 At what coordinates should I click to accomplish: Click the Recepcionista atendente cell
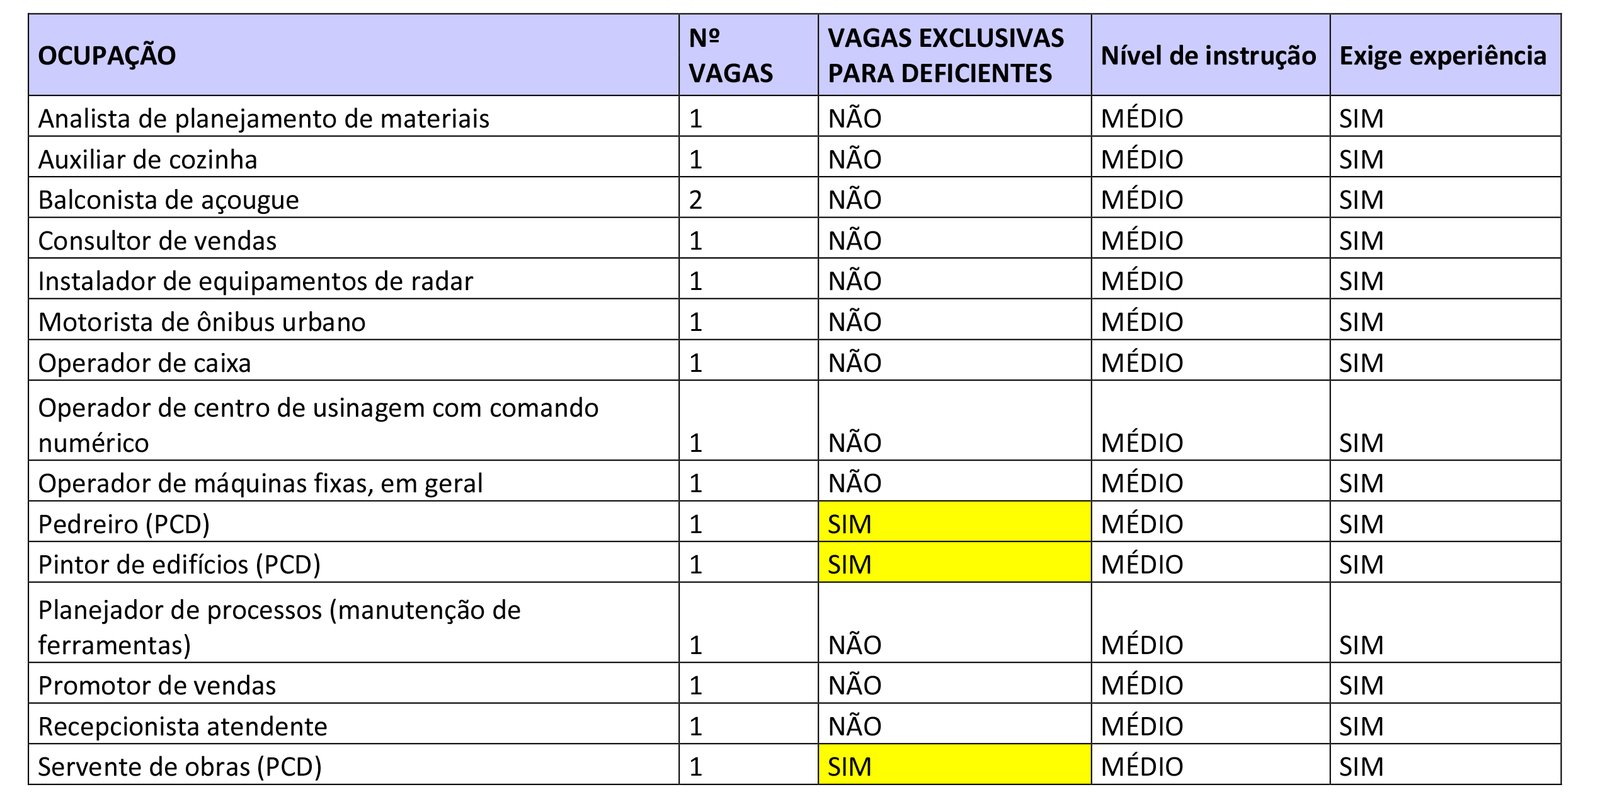click(x=183, y=726)
